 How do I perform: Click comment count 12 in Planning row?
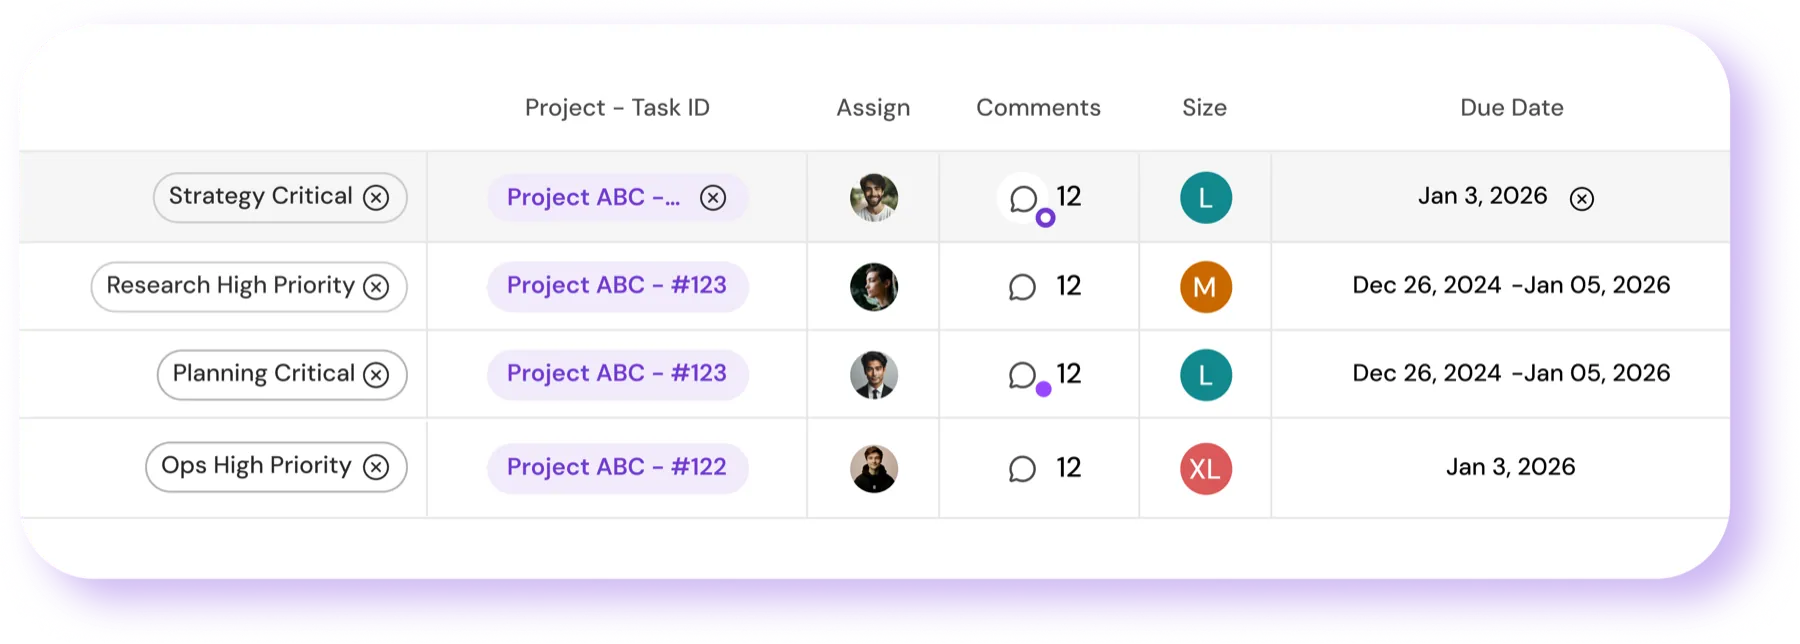[x=1069, y=375]
